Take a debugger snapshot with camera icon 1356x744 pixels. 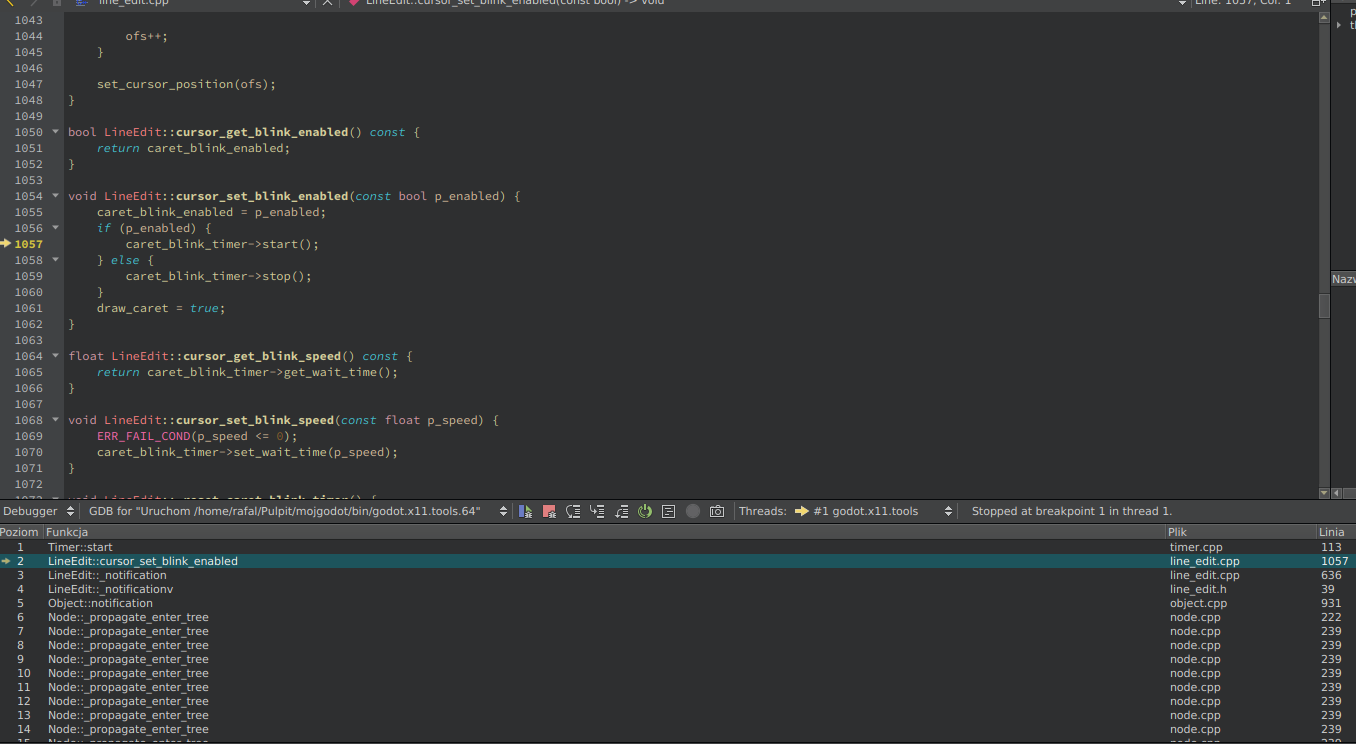click(x=717, y=511)
